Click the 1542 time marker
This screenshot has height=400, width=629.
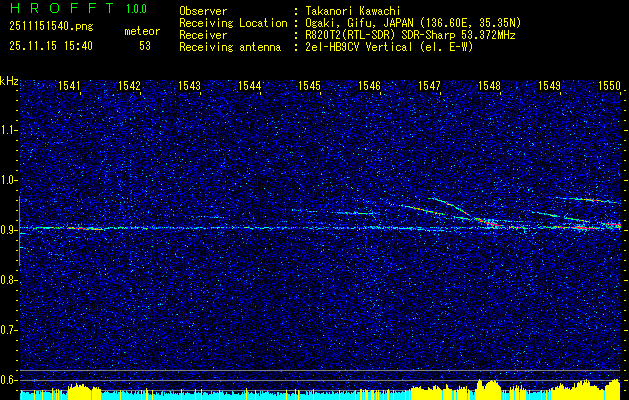click(x=130, y=85)
